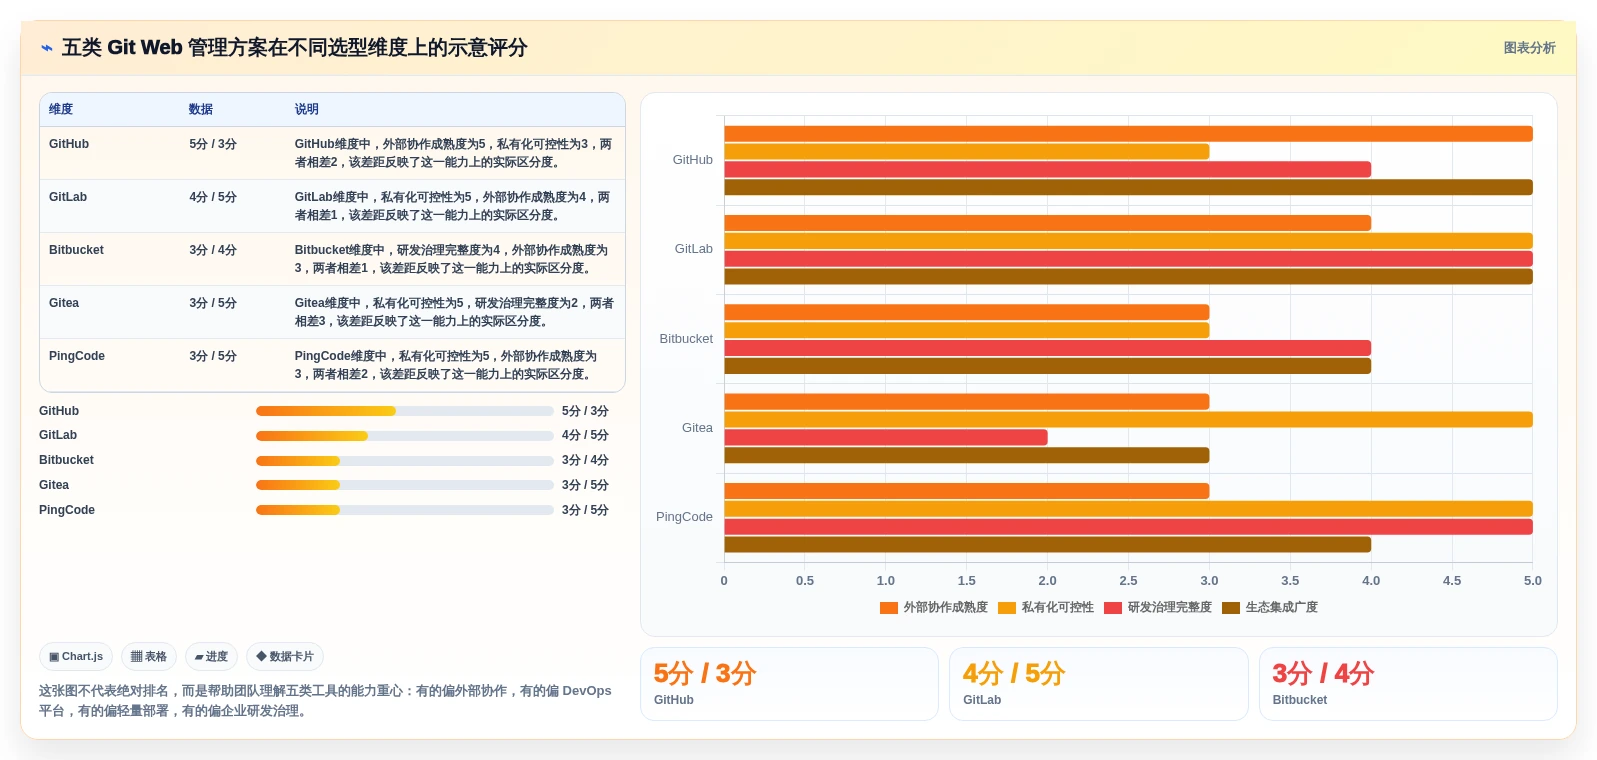Click the Bitbucket label on the chart axis
Image resolution: width=1597 pixels, height=760 pixels.
(x=686, y=339)
